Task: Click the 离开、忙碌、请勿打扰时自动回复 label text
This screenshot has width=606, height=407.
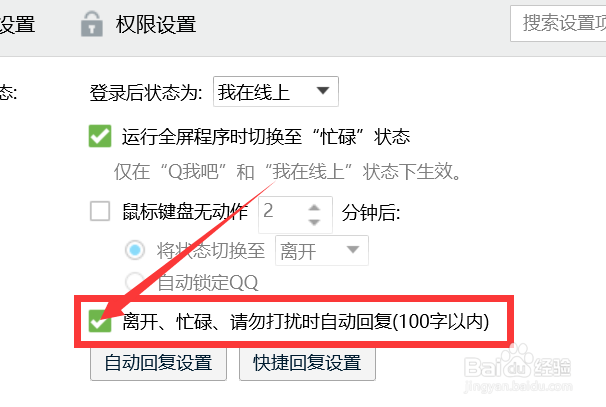Action: coord(306,322)
